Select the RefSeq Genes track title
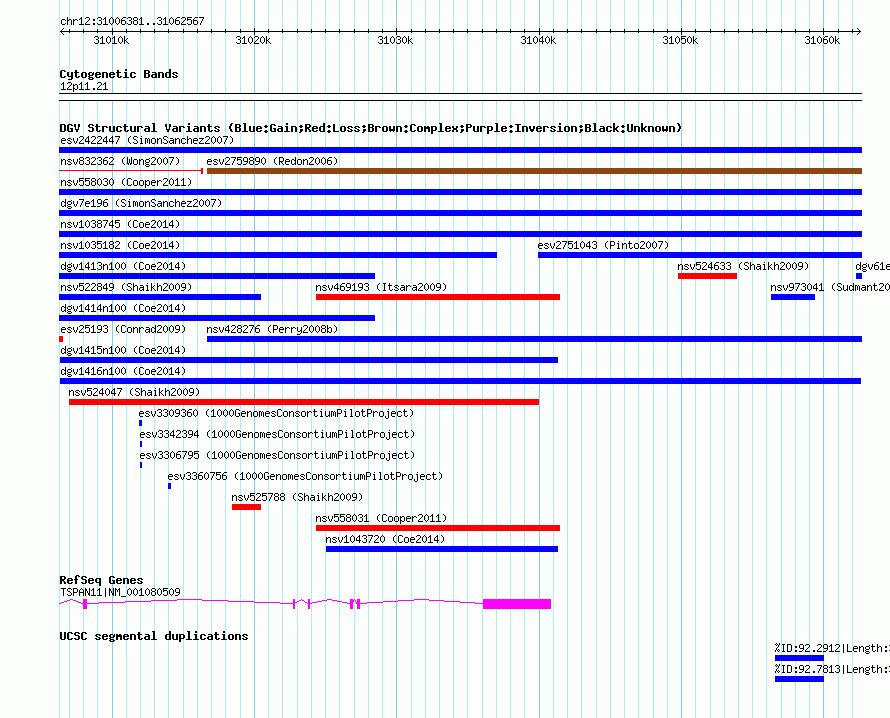This screenshot has height=718, width=890. (101, 580)
